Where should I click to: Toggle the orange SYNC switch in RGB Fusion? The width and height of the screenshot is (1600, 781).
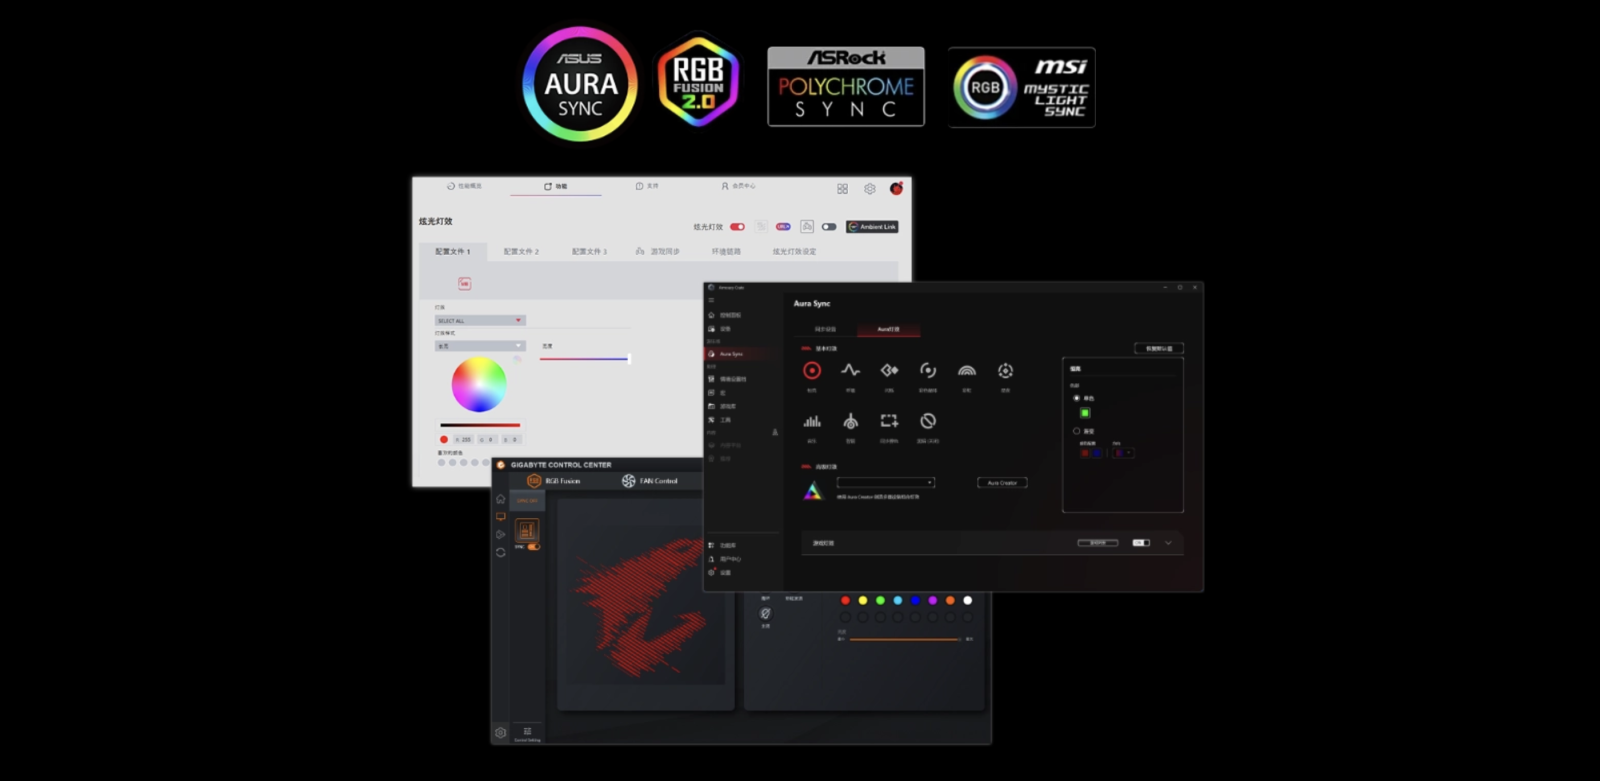point(534,547)
